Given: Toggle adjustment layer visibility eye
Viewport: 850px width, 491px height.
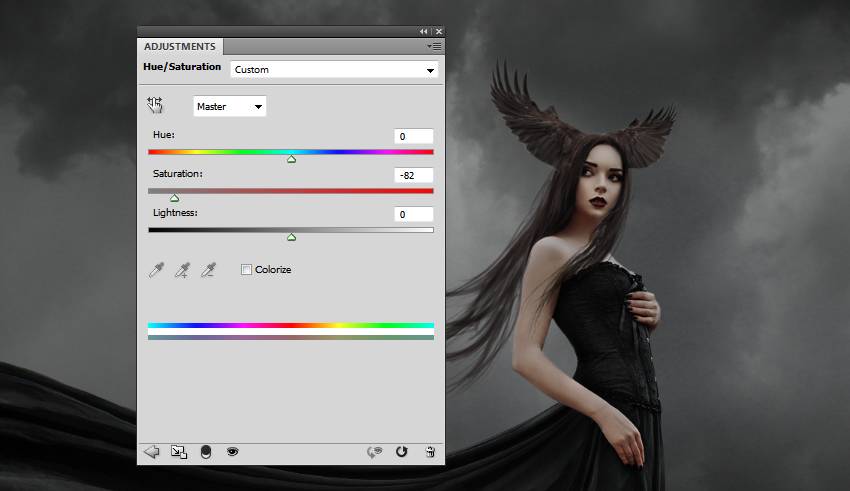Looking at the screenshot, I should point(232,452).
